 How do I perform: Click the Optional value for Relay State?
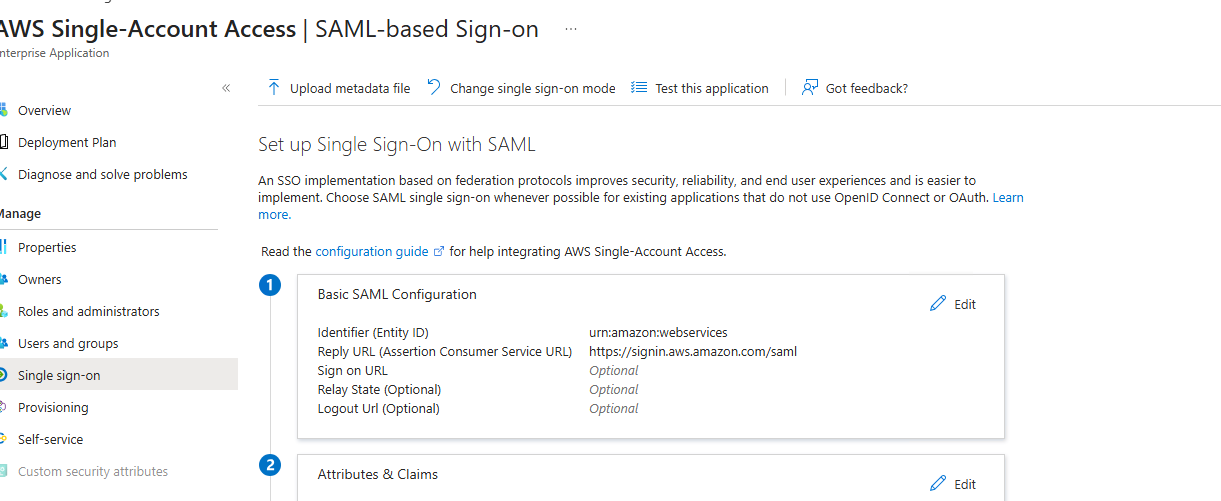coord(614,389)
